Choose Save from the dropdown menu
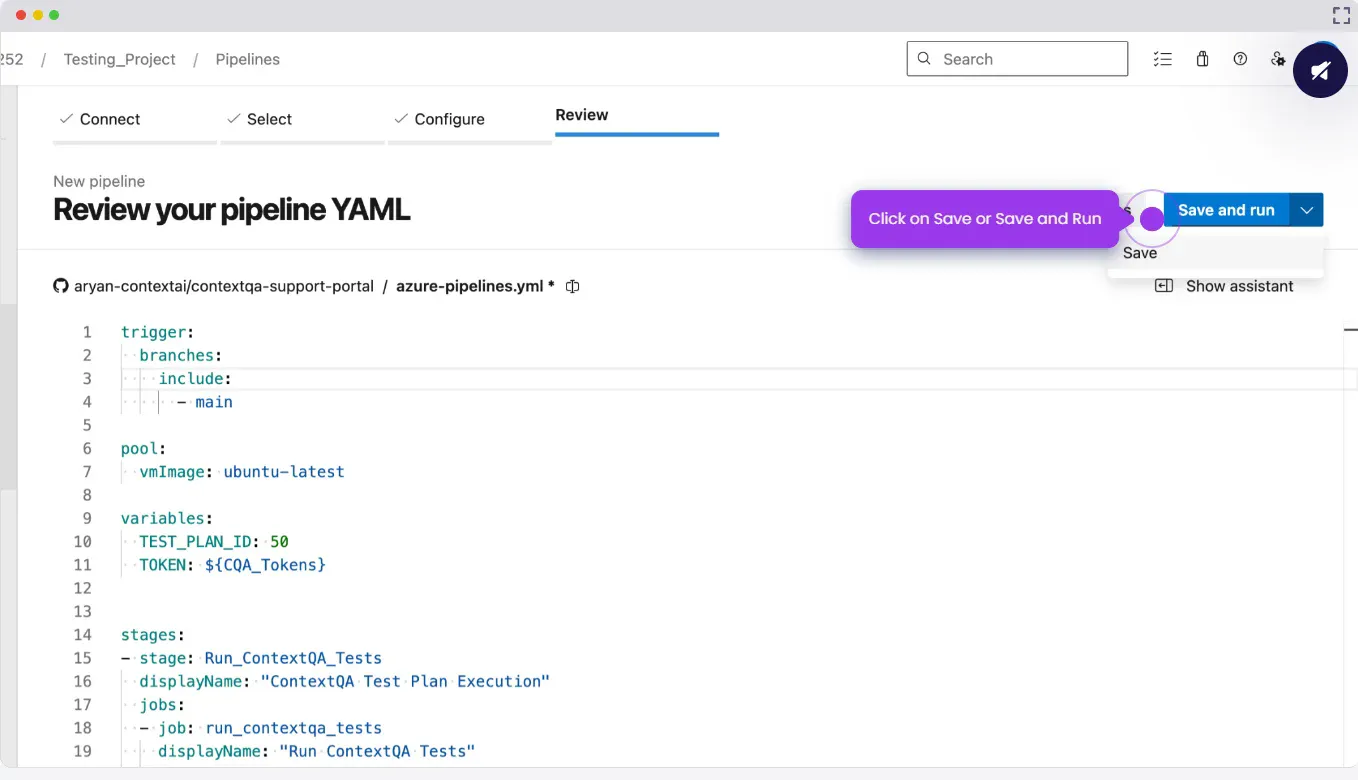Image resolution: width=1358 pixels, height=780 pixels. click(1140, 254)
